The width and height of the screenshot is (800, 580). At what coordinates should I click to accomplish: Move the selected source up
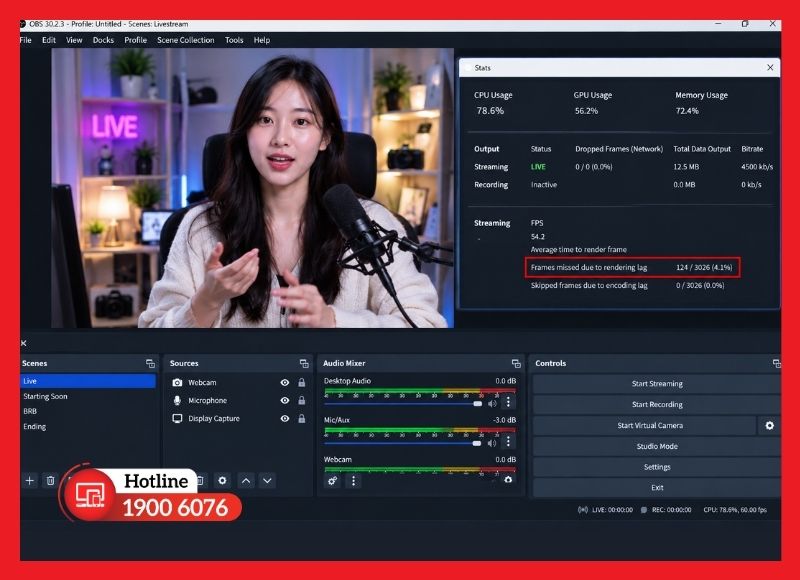pyautogui.click(x=246, y=481)
